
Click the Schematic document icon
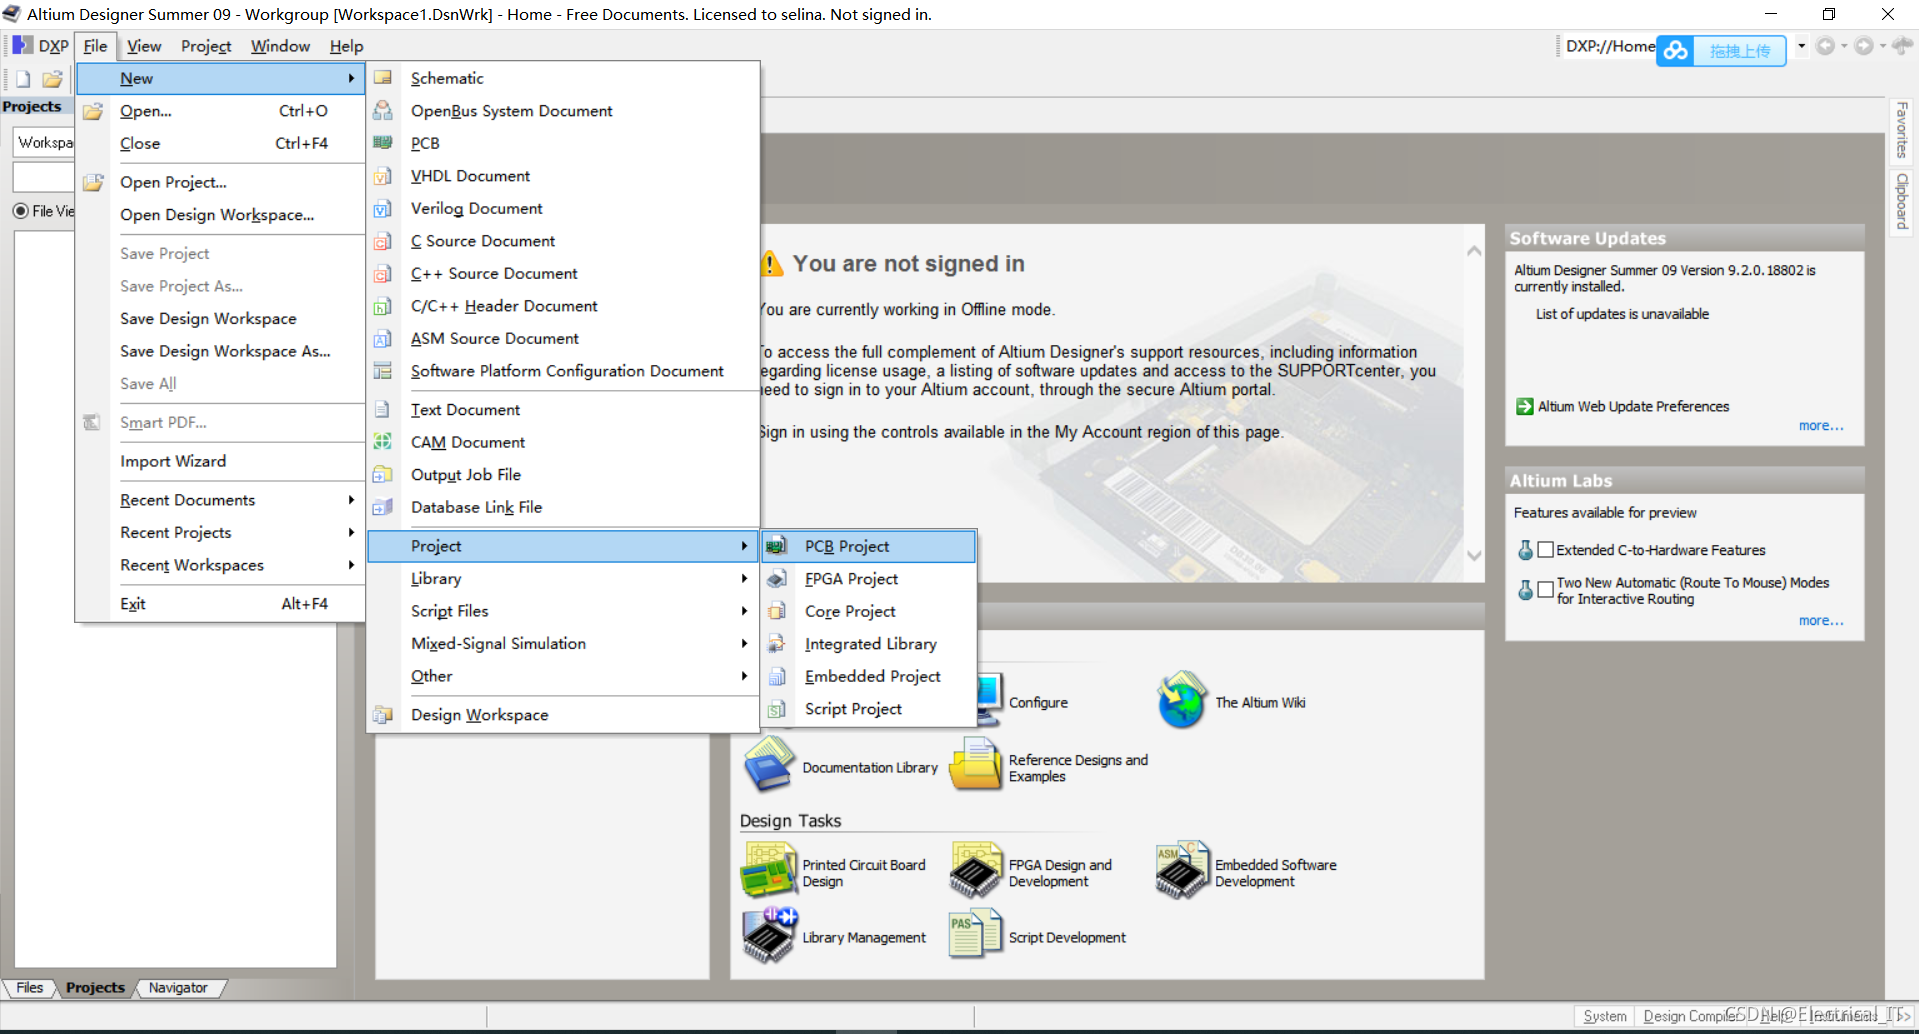coord(383,78)
